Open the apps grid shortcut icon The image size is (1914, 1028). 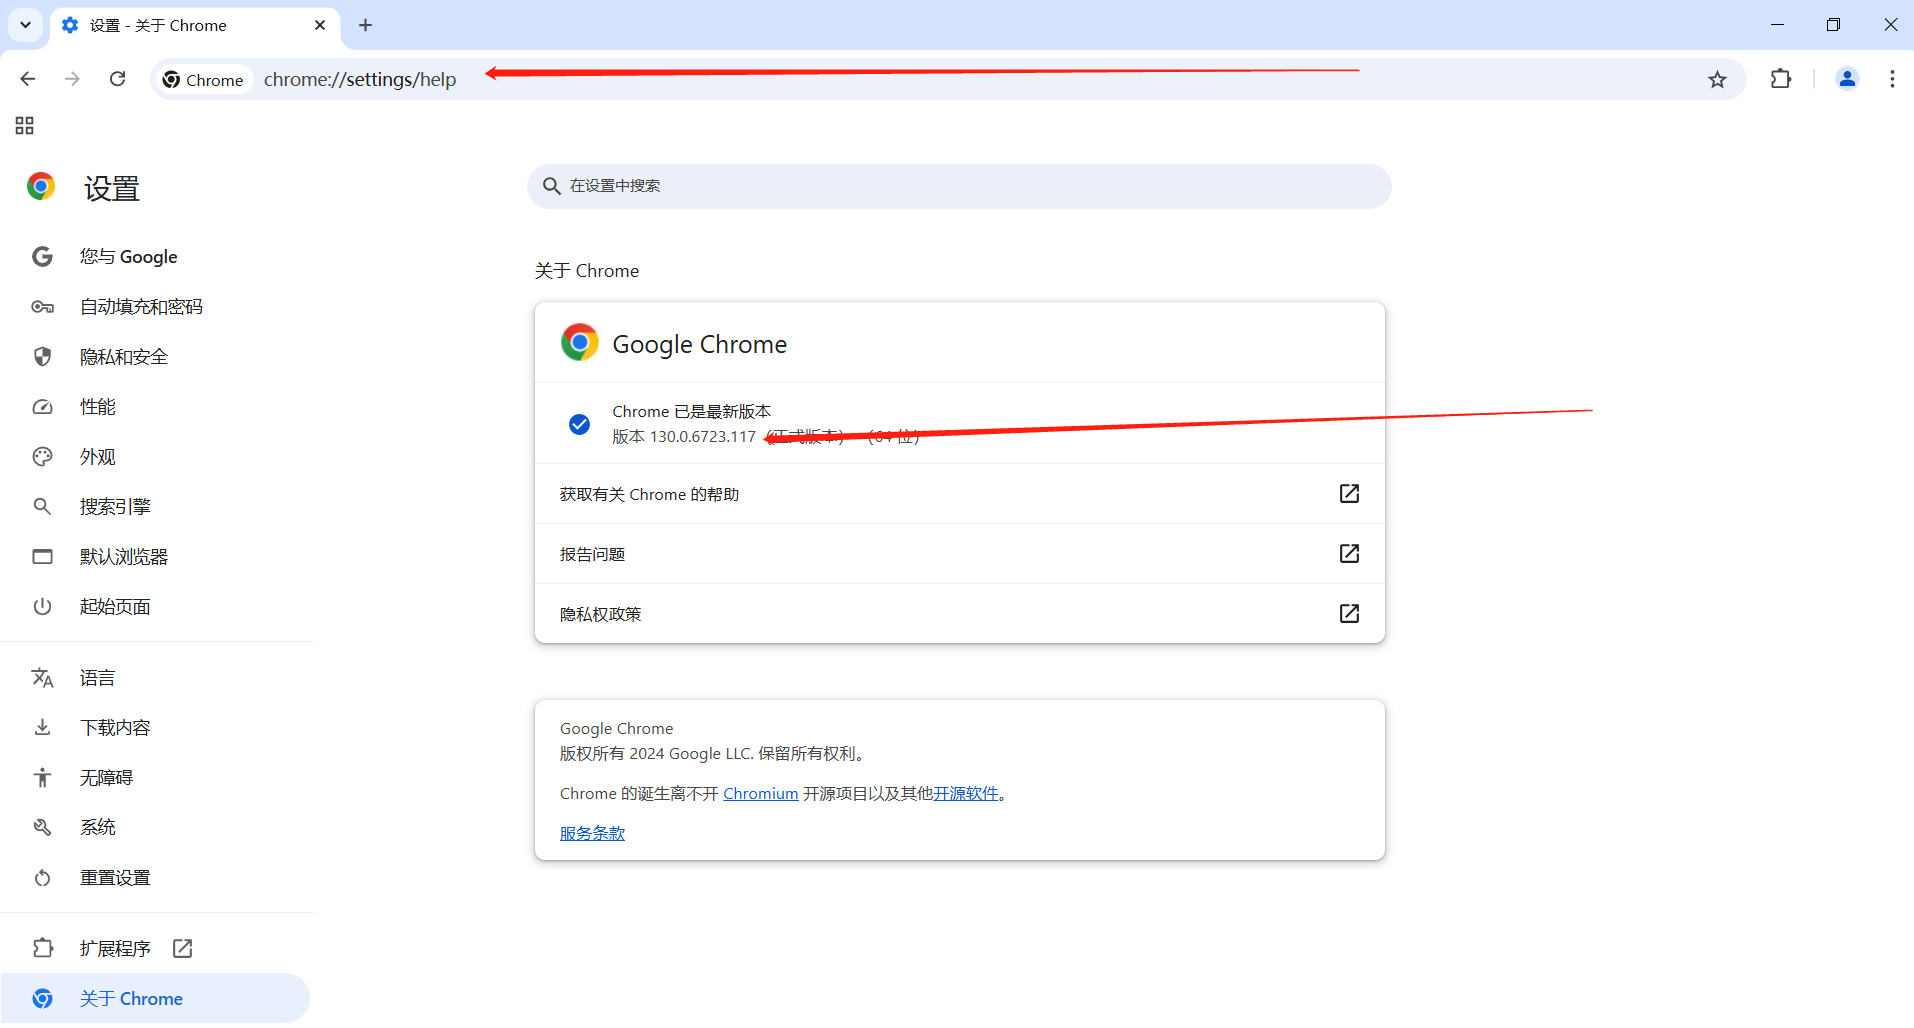coord(25,125)
